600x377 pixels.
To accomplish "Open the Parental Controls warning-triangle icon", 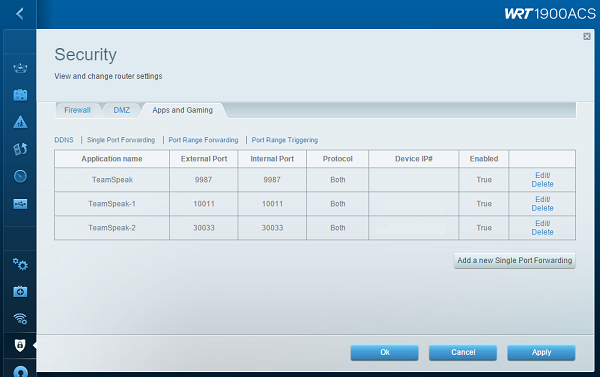I will click(x=20, y=122).
